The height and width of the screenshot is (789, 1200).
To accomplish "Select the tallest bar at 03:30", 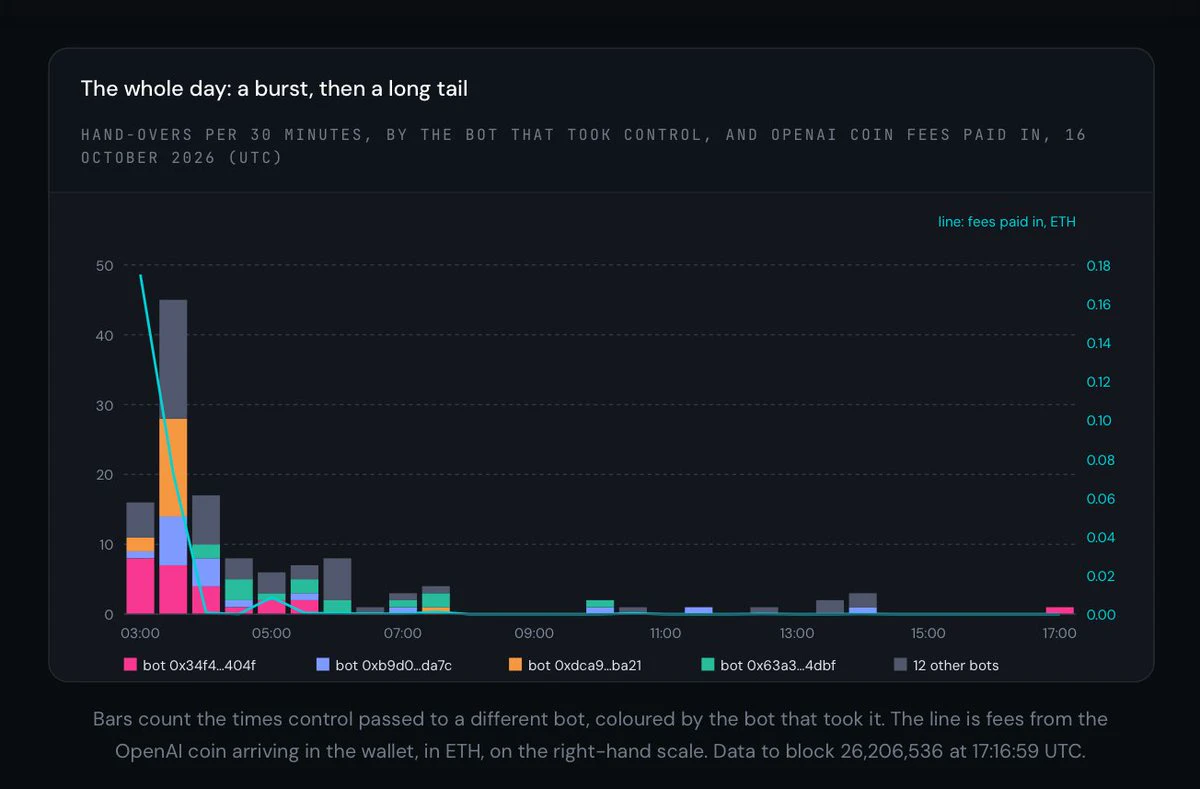I will click(173, 457).
